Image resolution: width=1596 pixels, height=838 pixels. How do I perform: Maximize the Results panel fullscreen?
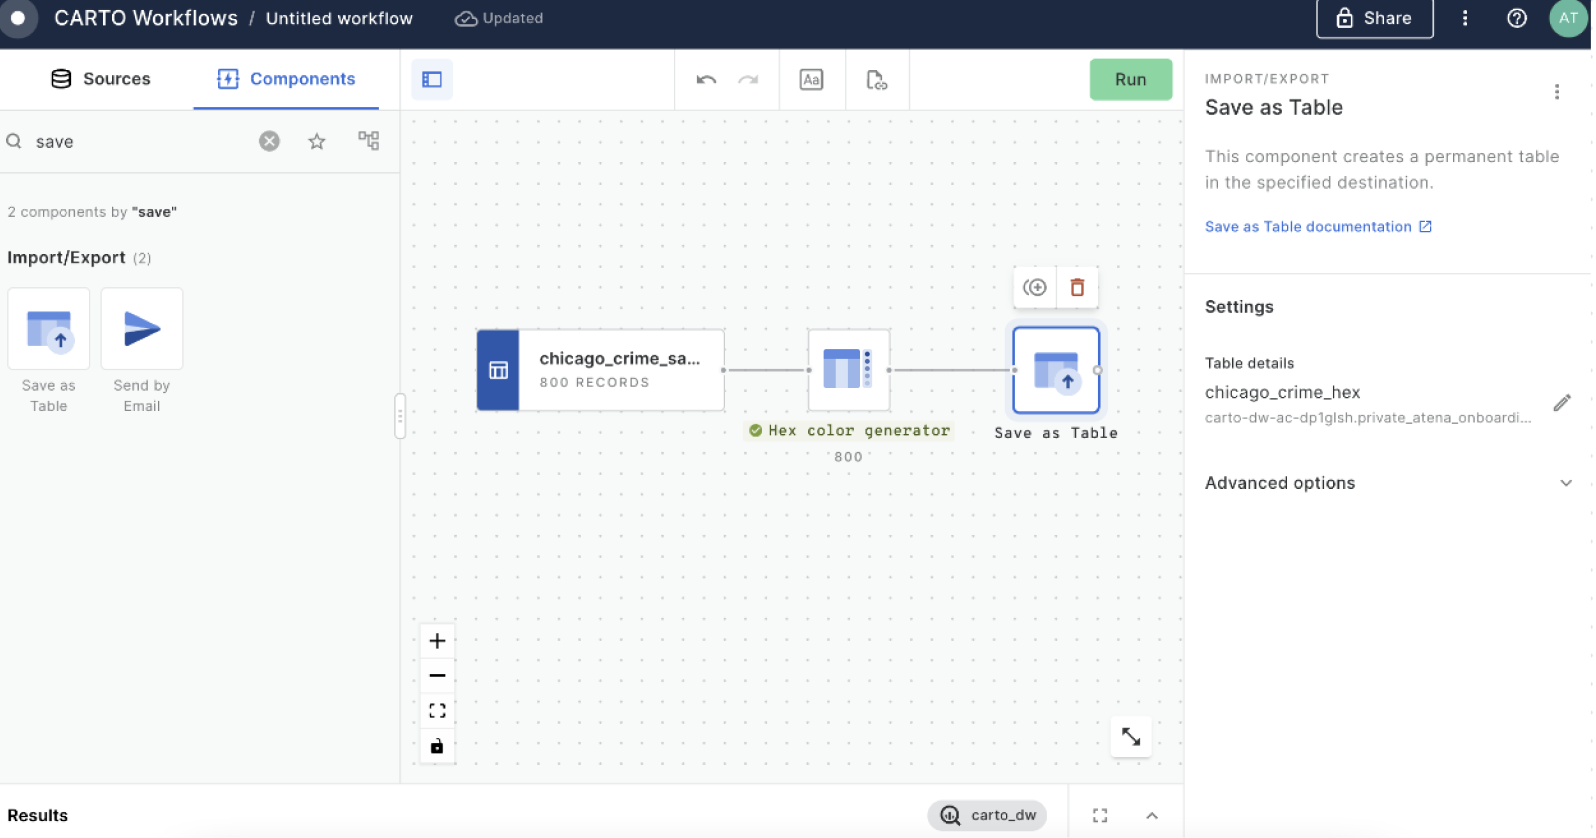[1100, 815]
